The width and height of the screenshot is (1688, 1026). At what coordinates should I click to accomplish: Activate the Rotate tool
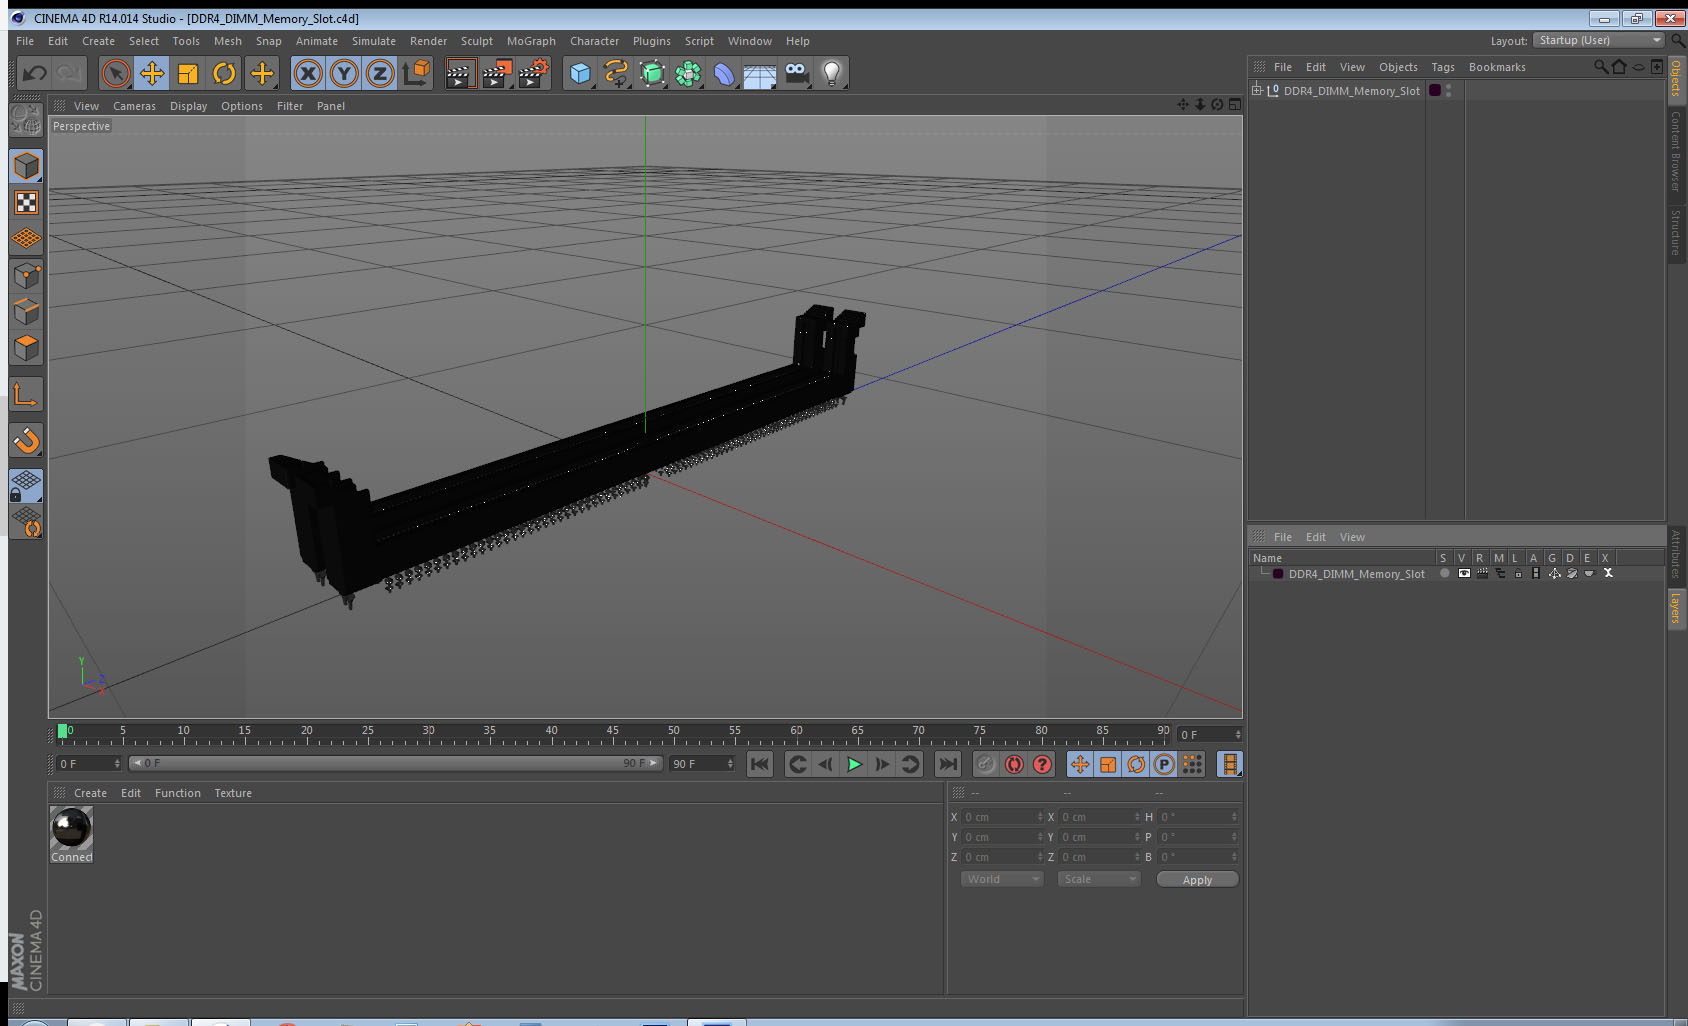224,73
